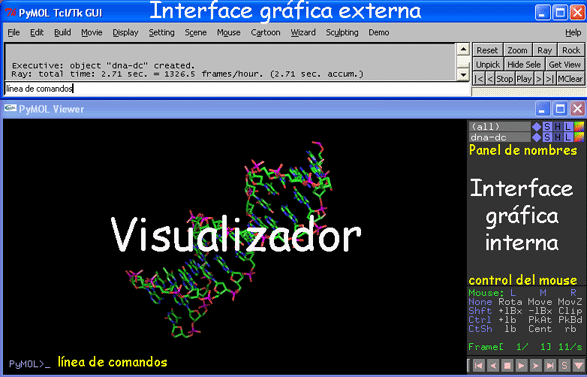Click the rewind-to-start icon in viewer controls
The height and width of the screenshot is (377, 587).
point(479,365)
